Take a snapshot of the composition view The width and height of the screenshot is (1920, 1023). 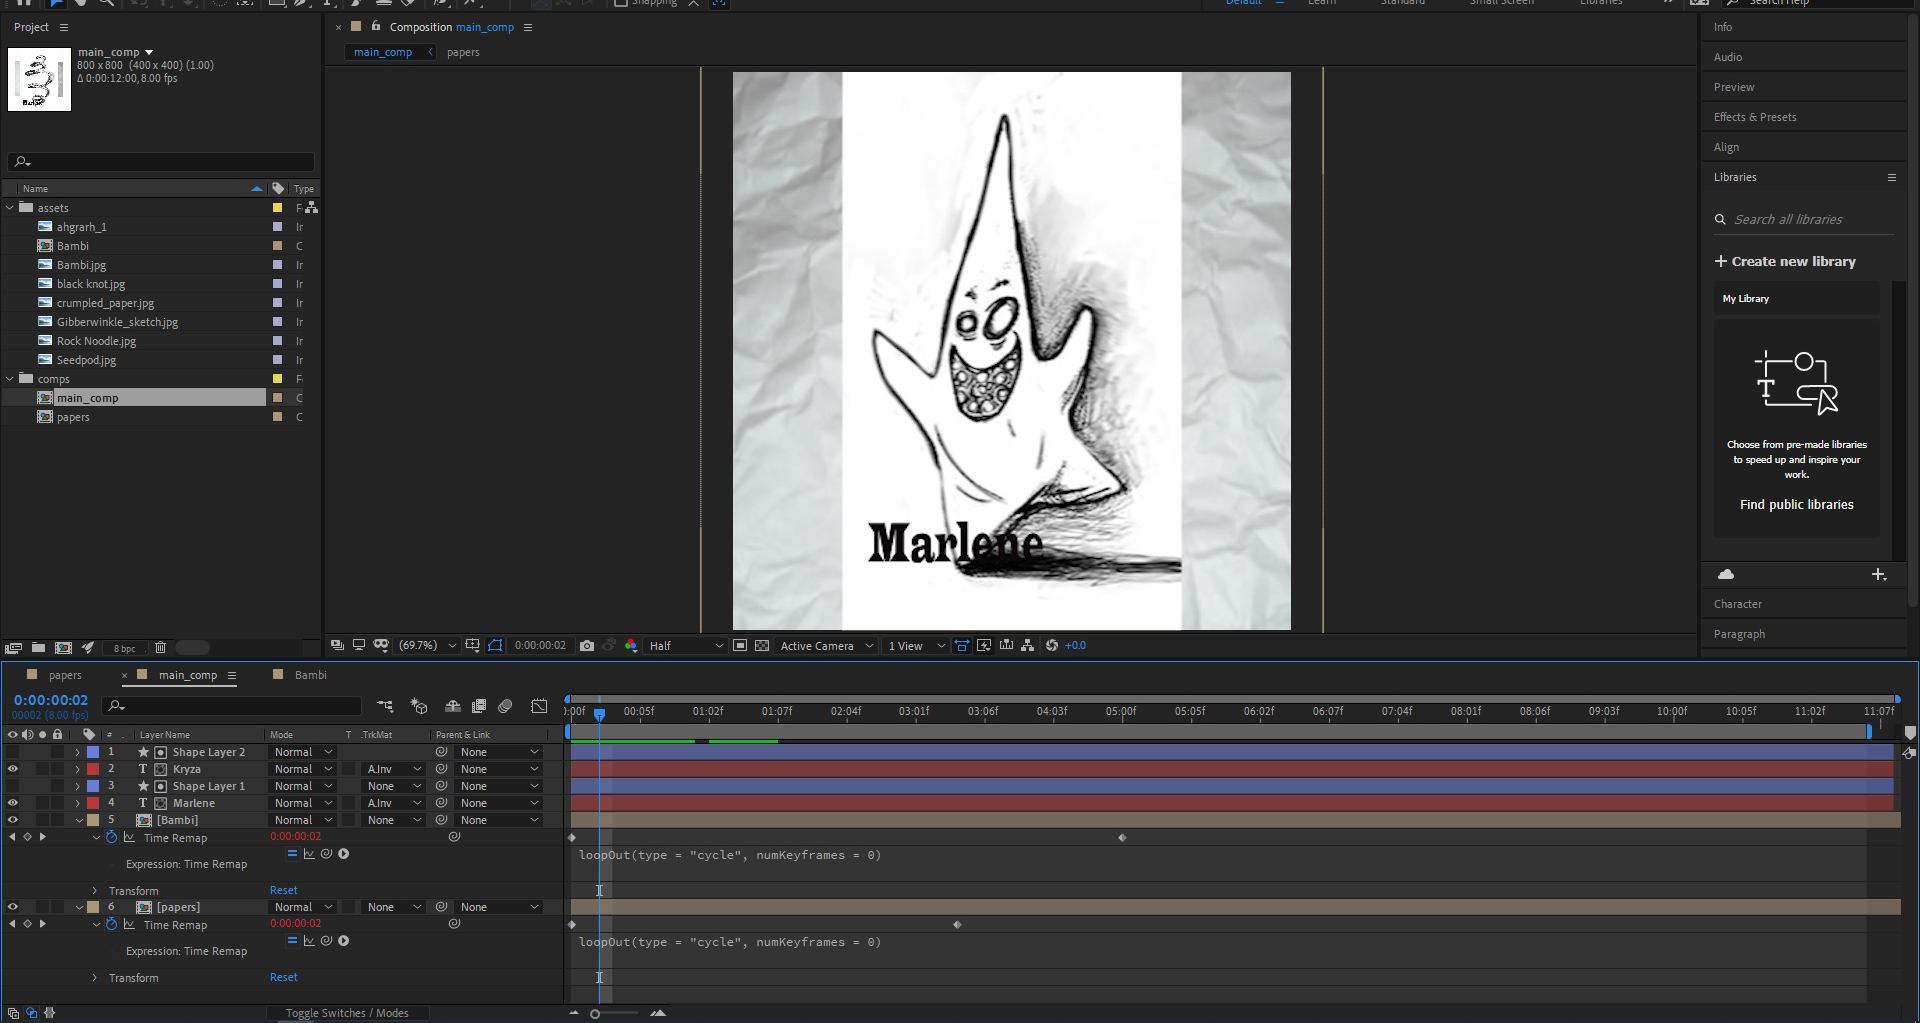588,646
